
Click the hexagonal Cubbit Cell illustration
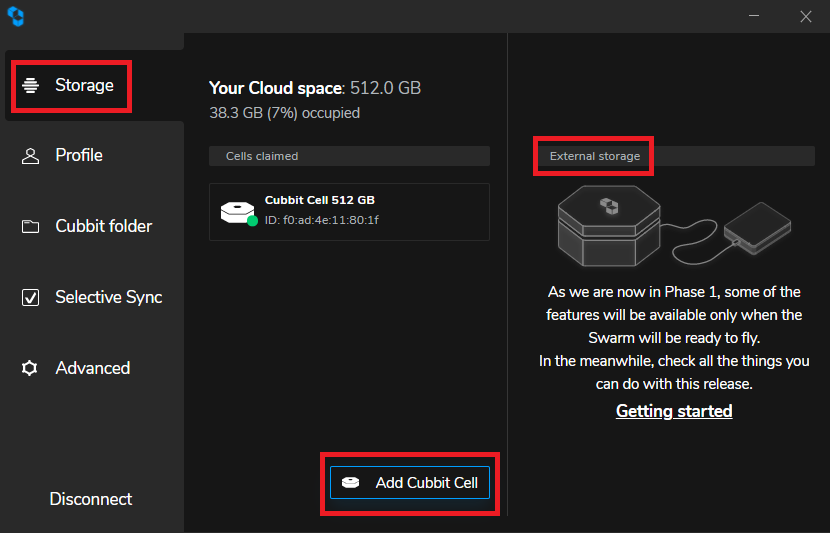point(609,226)
